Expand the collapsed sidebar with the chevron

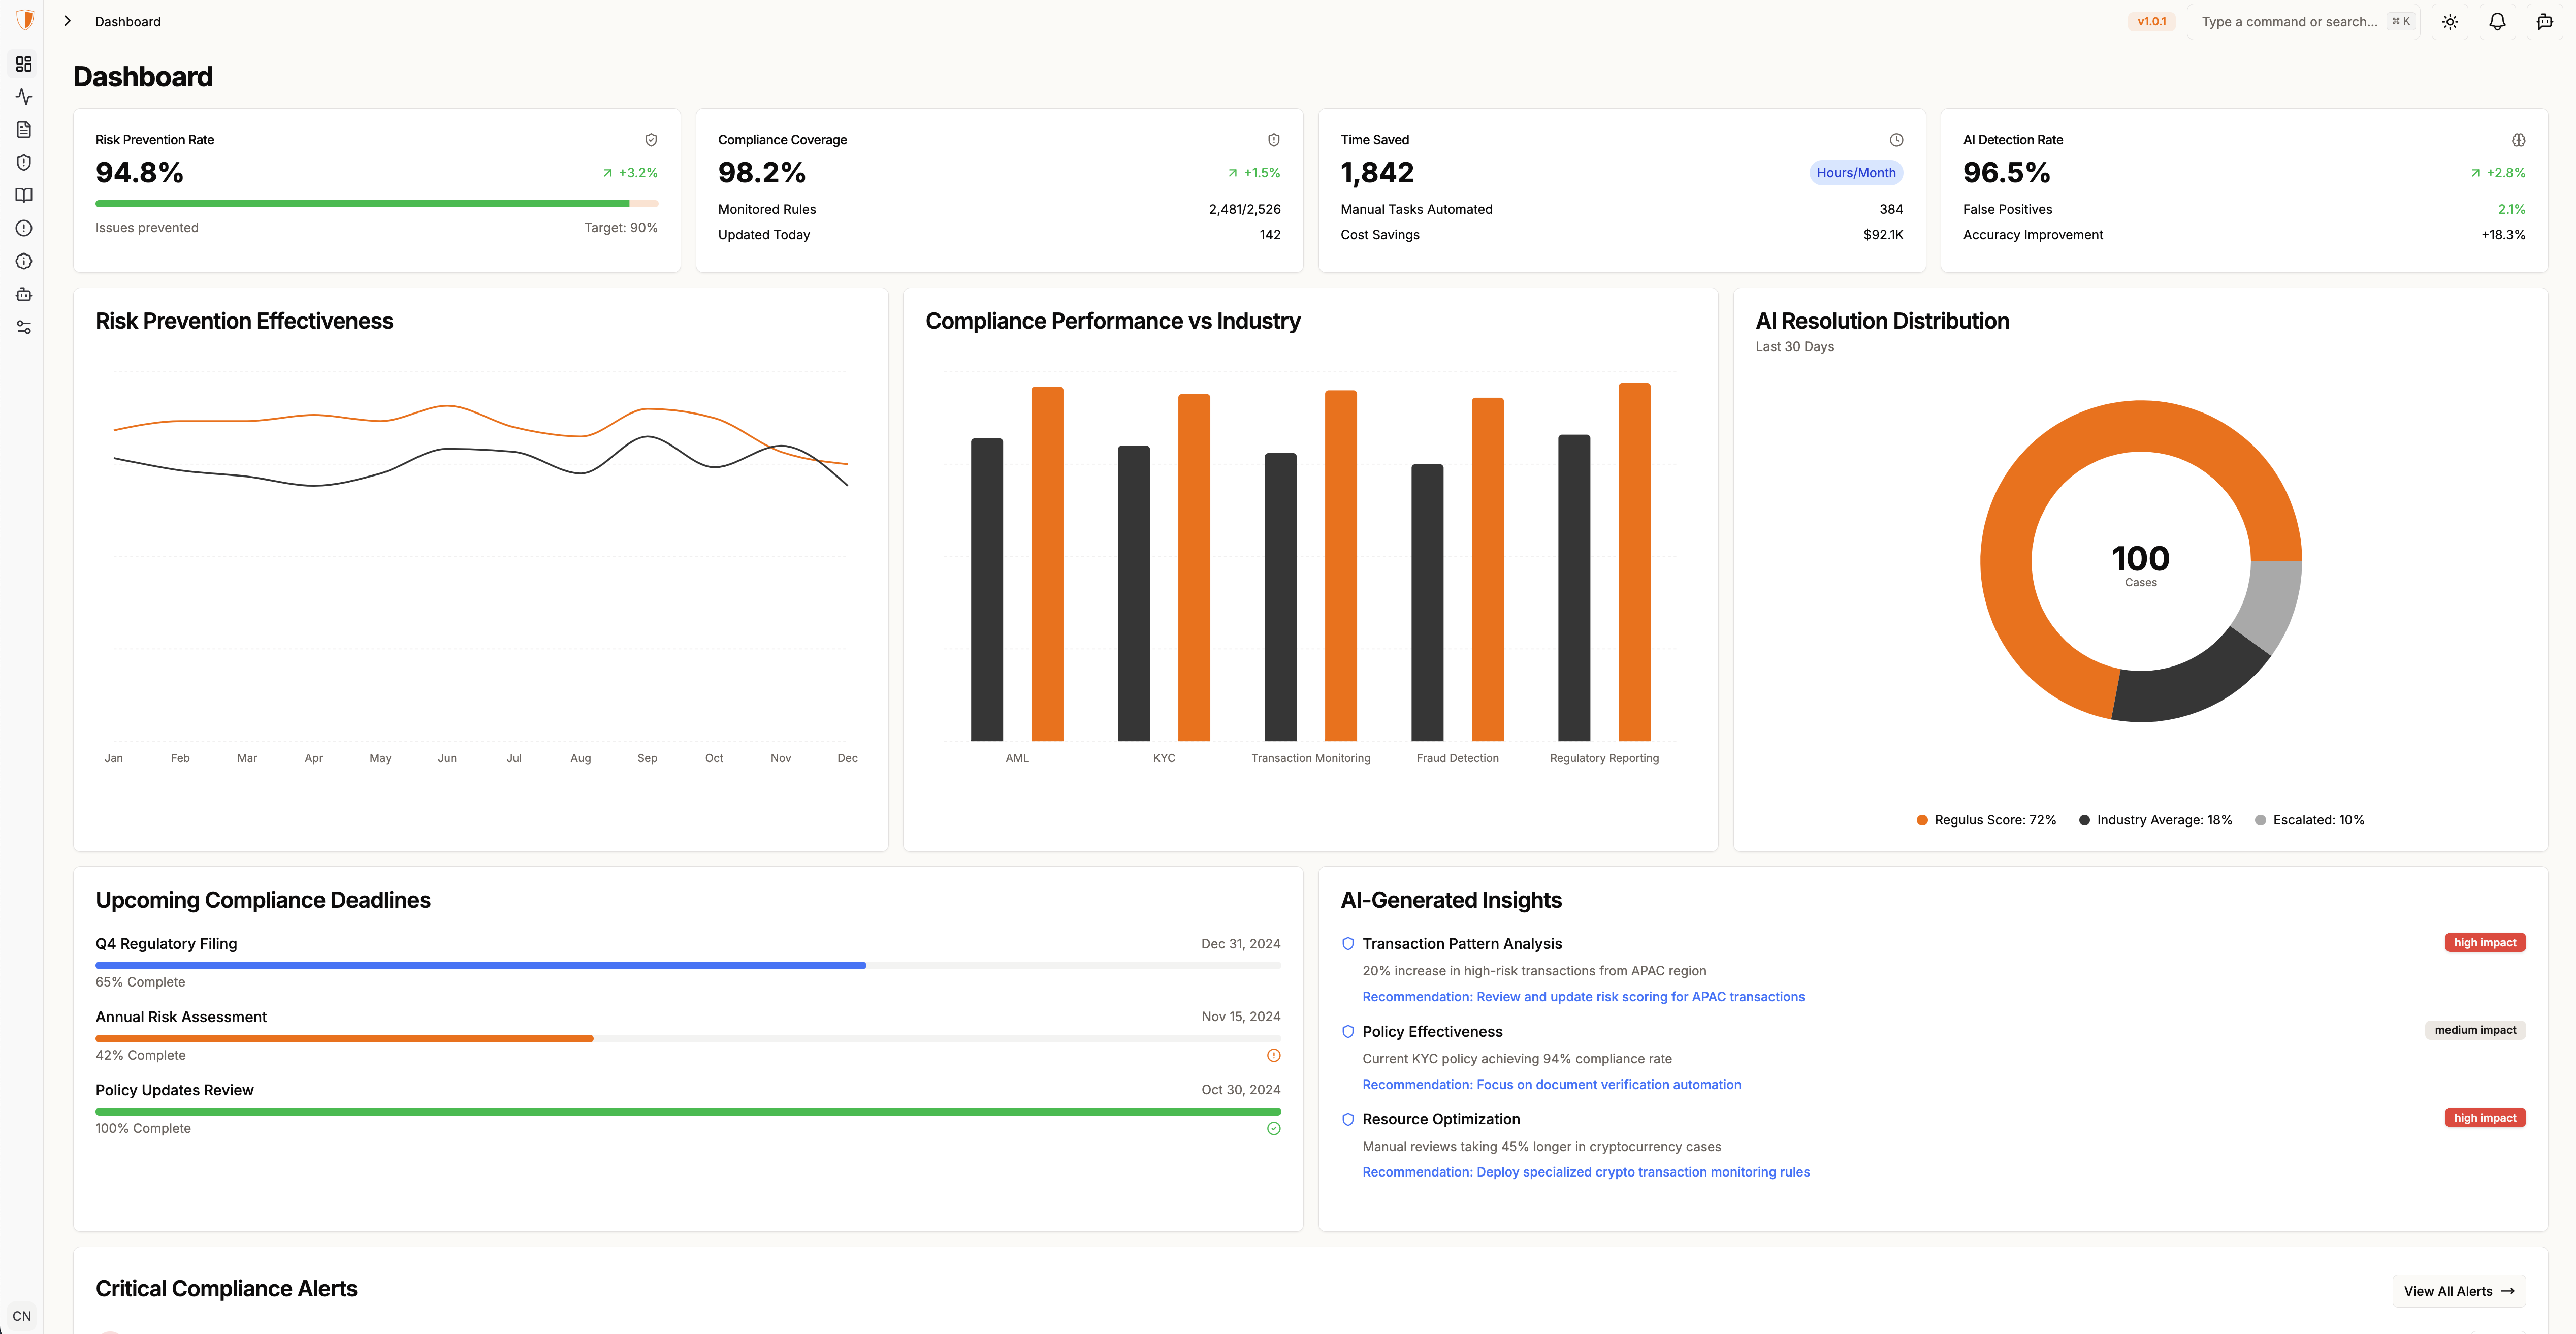coord(66,20)
